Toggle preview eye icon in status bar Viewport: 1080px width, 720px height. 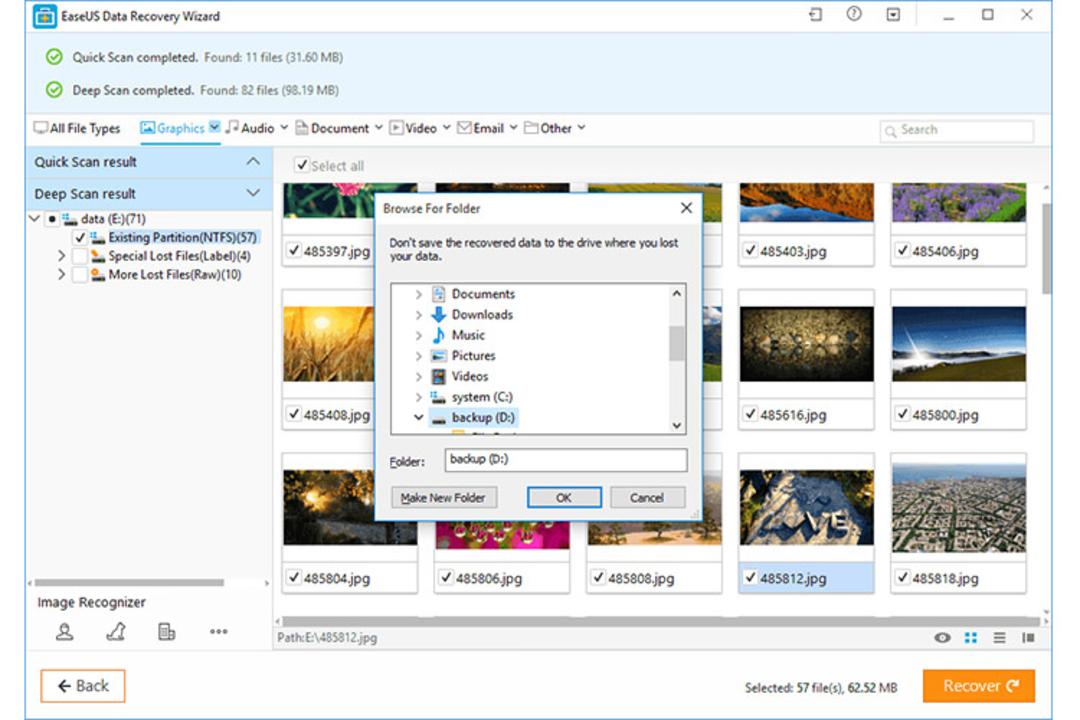coord(942,638)
